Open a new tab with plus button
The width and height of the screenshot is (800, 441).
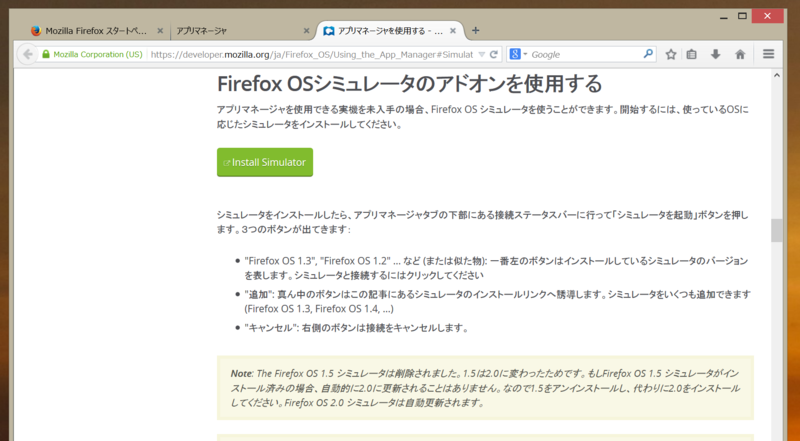click(476, 31)
